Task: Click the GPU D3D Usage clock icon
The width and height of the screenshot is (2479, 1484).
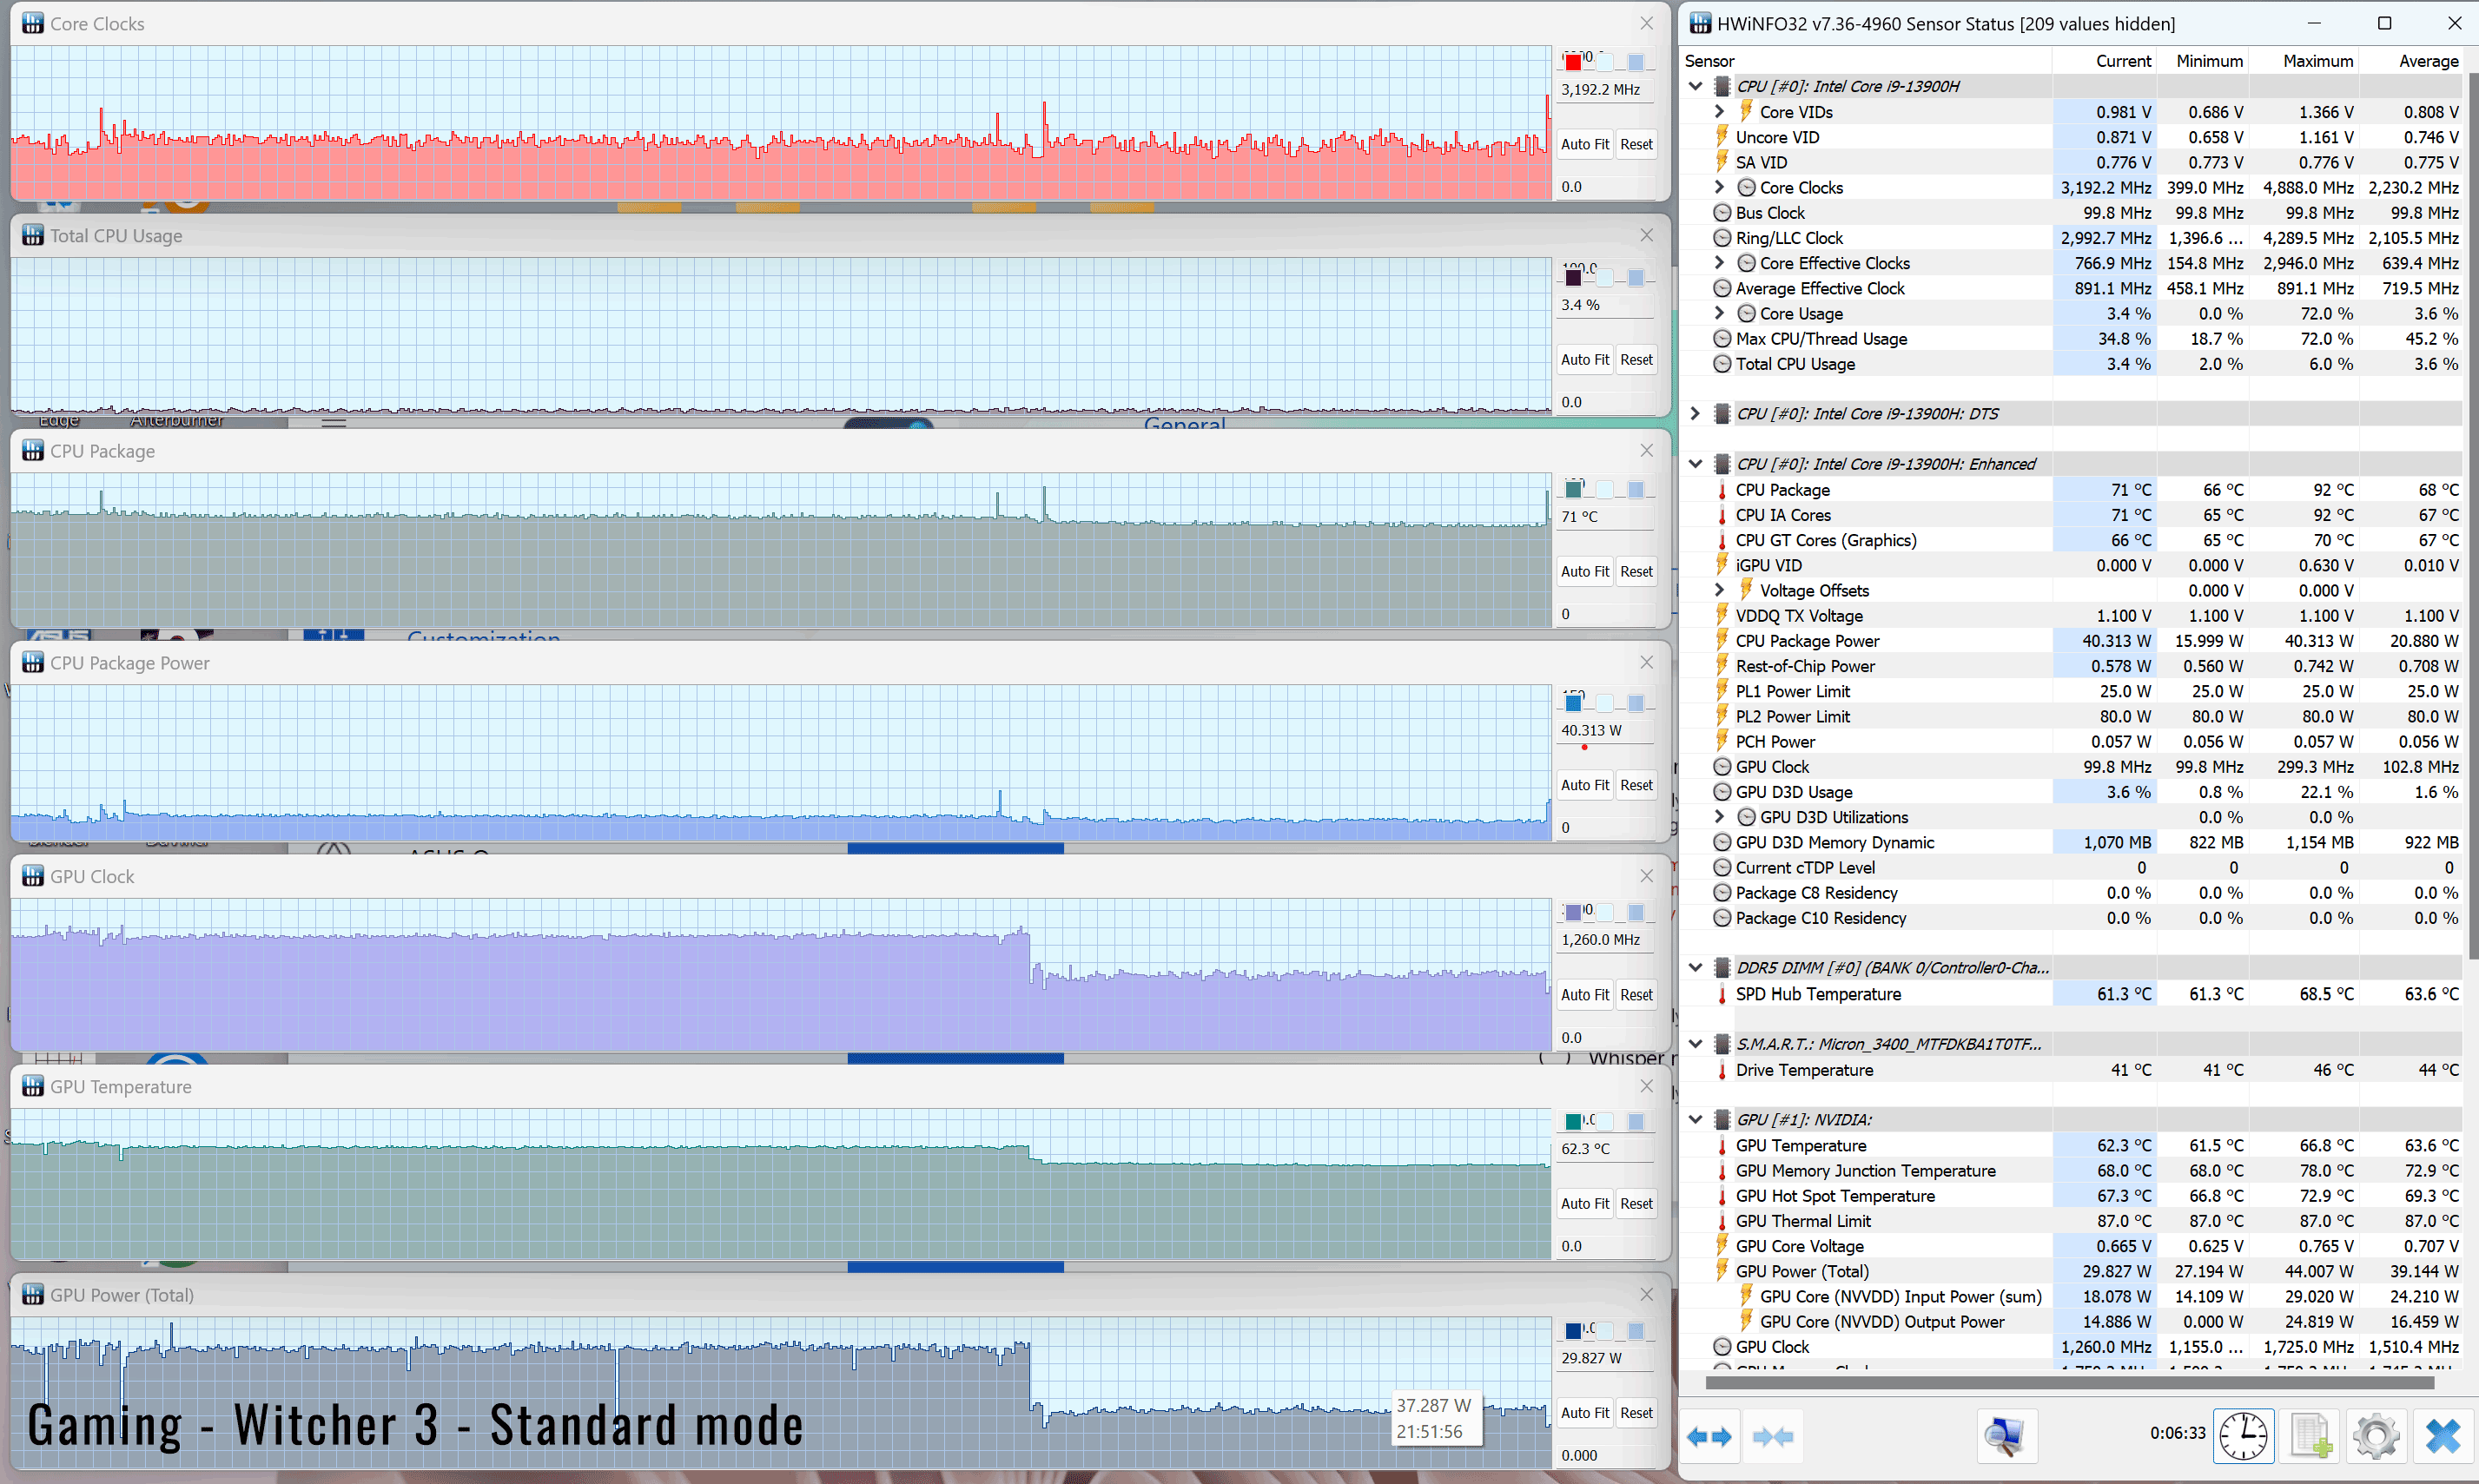Action: pos(1722,792)
